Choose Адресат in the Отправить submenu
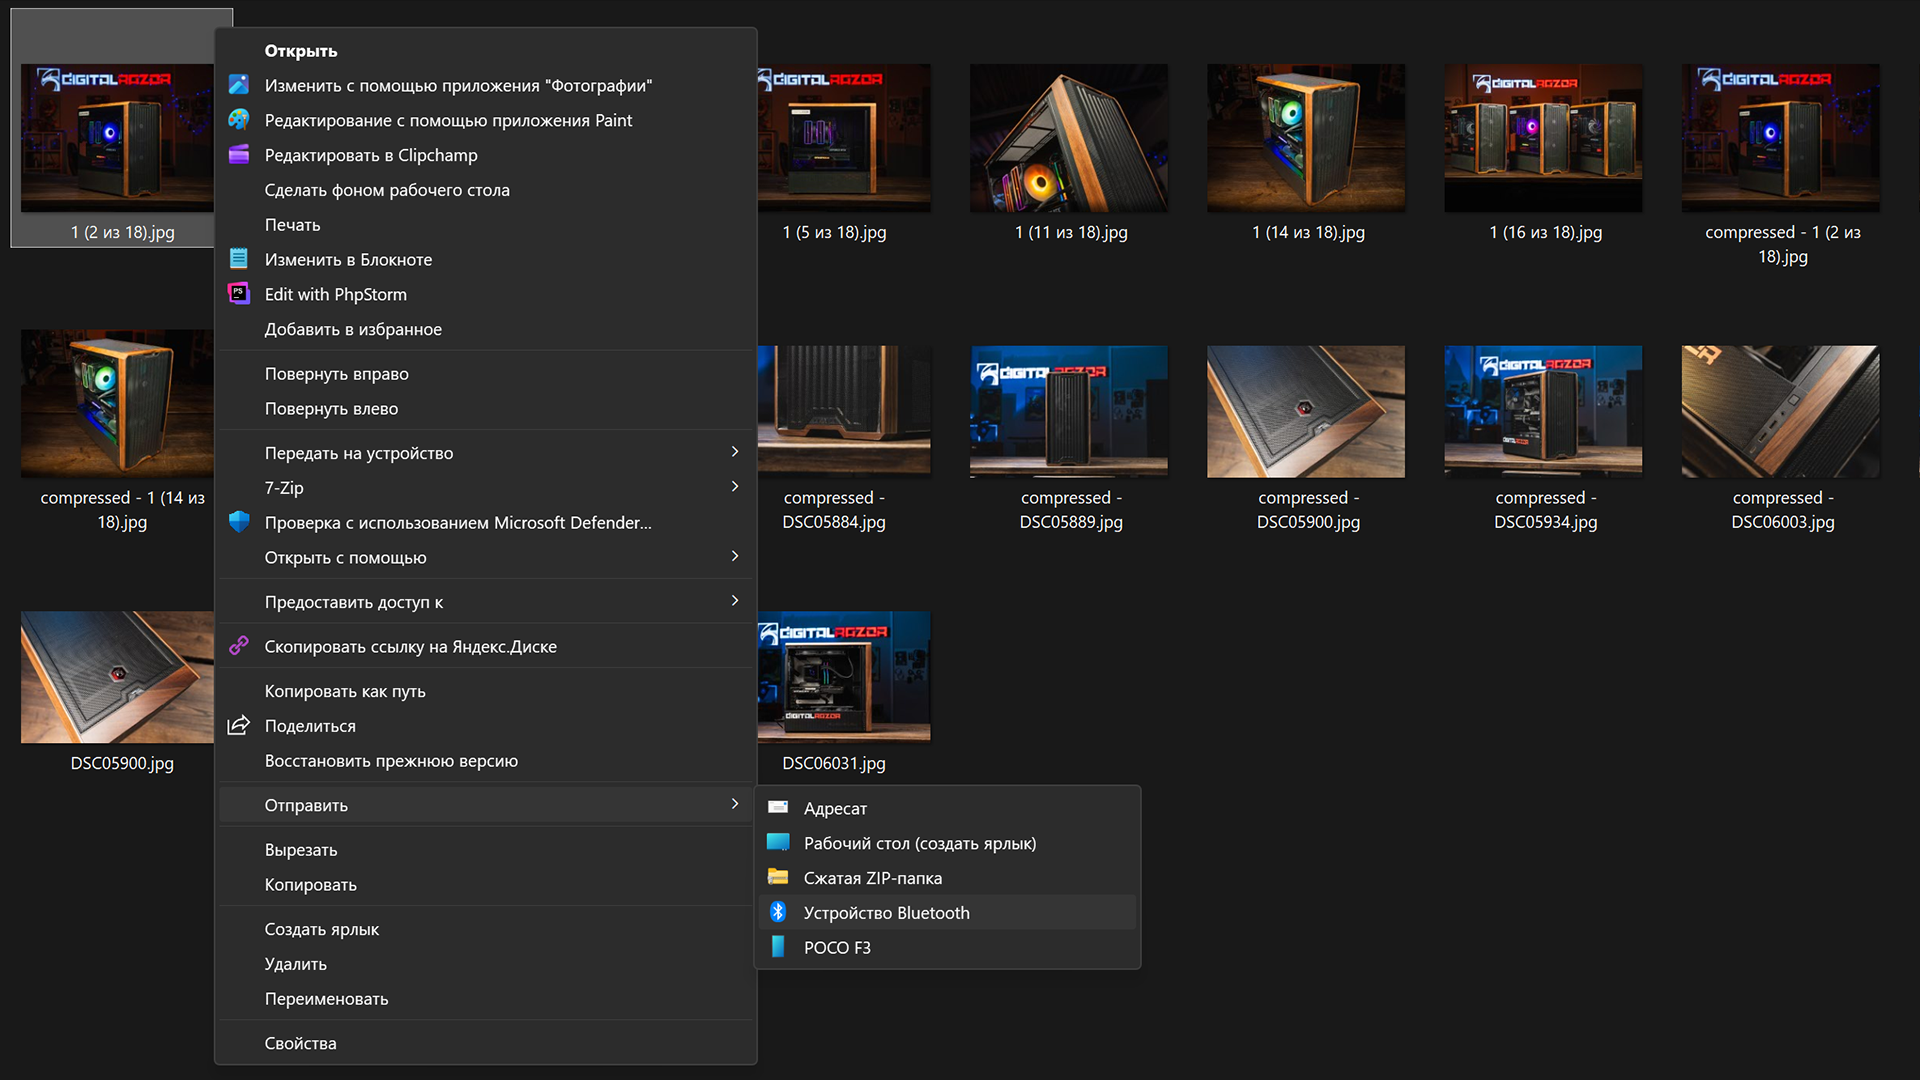Viewport: 1920px width, 1080px height. (x=835, y=808)
